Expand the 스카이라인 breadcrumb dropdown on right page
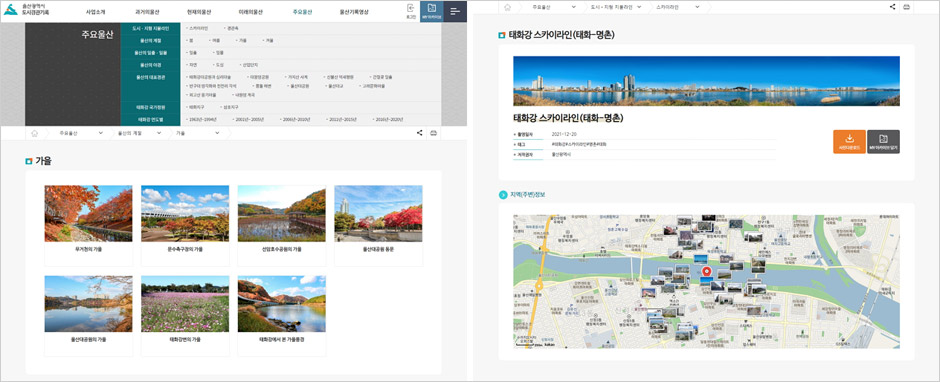Screen dimensions: 940x382 677,7
